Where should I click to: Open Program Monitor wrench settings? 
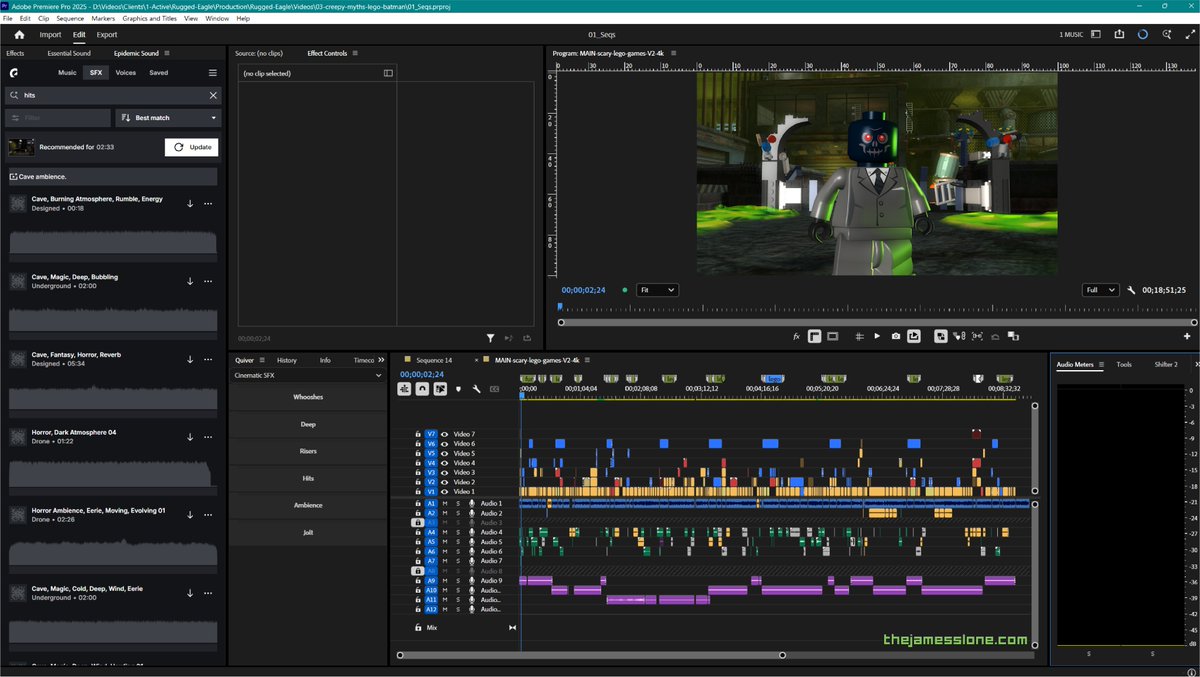[1131, 290]
